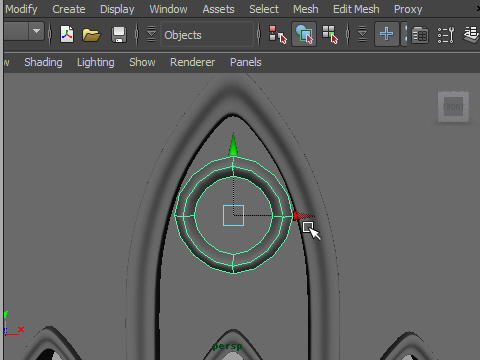Open the Modify menu
This screenshot has width=480, height=360.
[21, 9]
